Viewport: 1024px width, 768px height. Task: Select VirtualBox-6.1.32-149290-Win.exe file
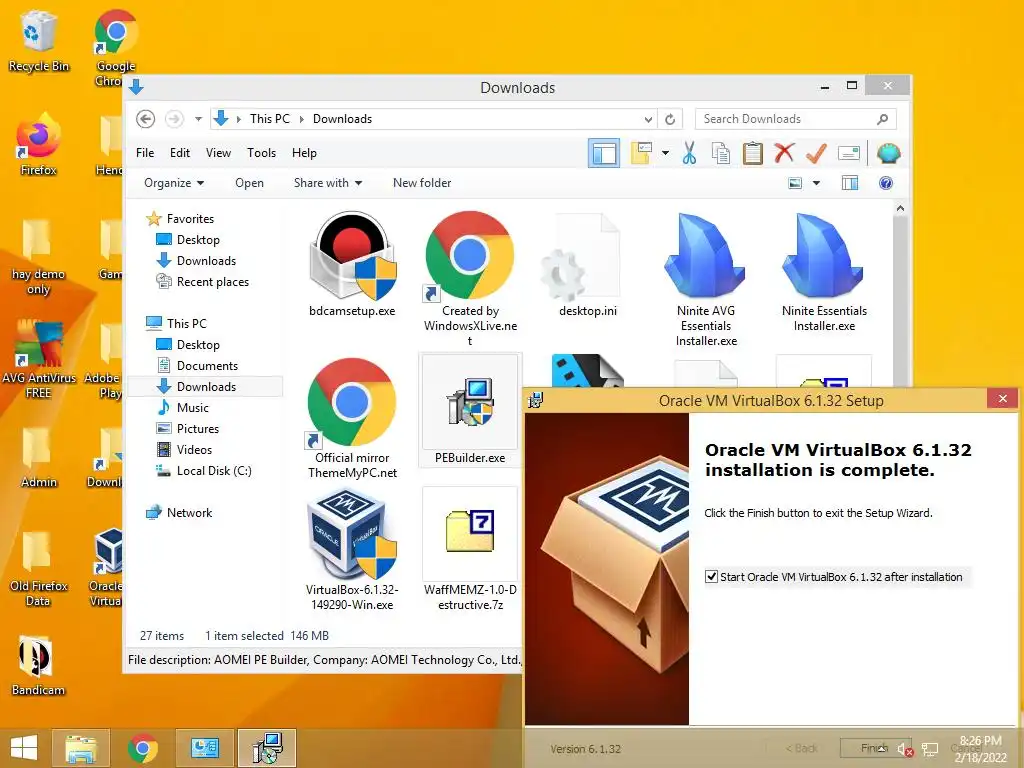tap(352, 550)
